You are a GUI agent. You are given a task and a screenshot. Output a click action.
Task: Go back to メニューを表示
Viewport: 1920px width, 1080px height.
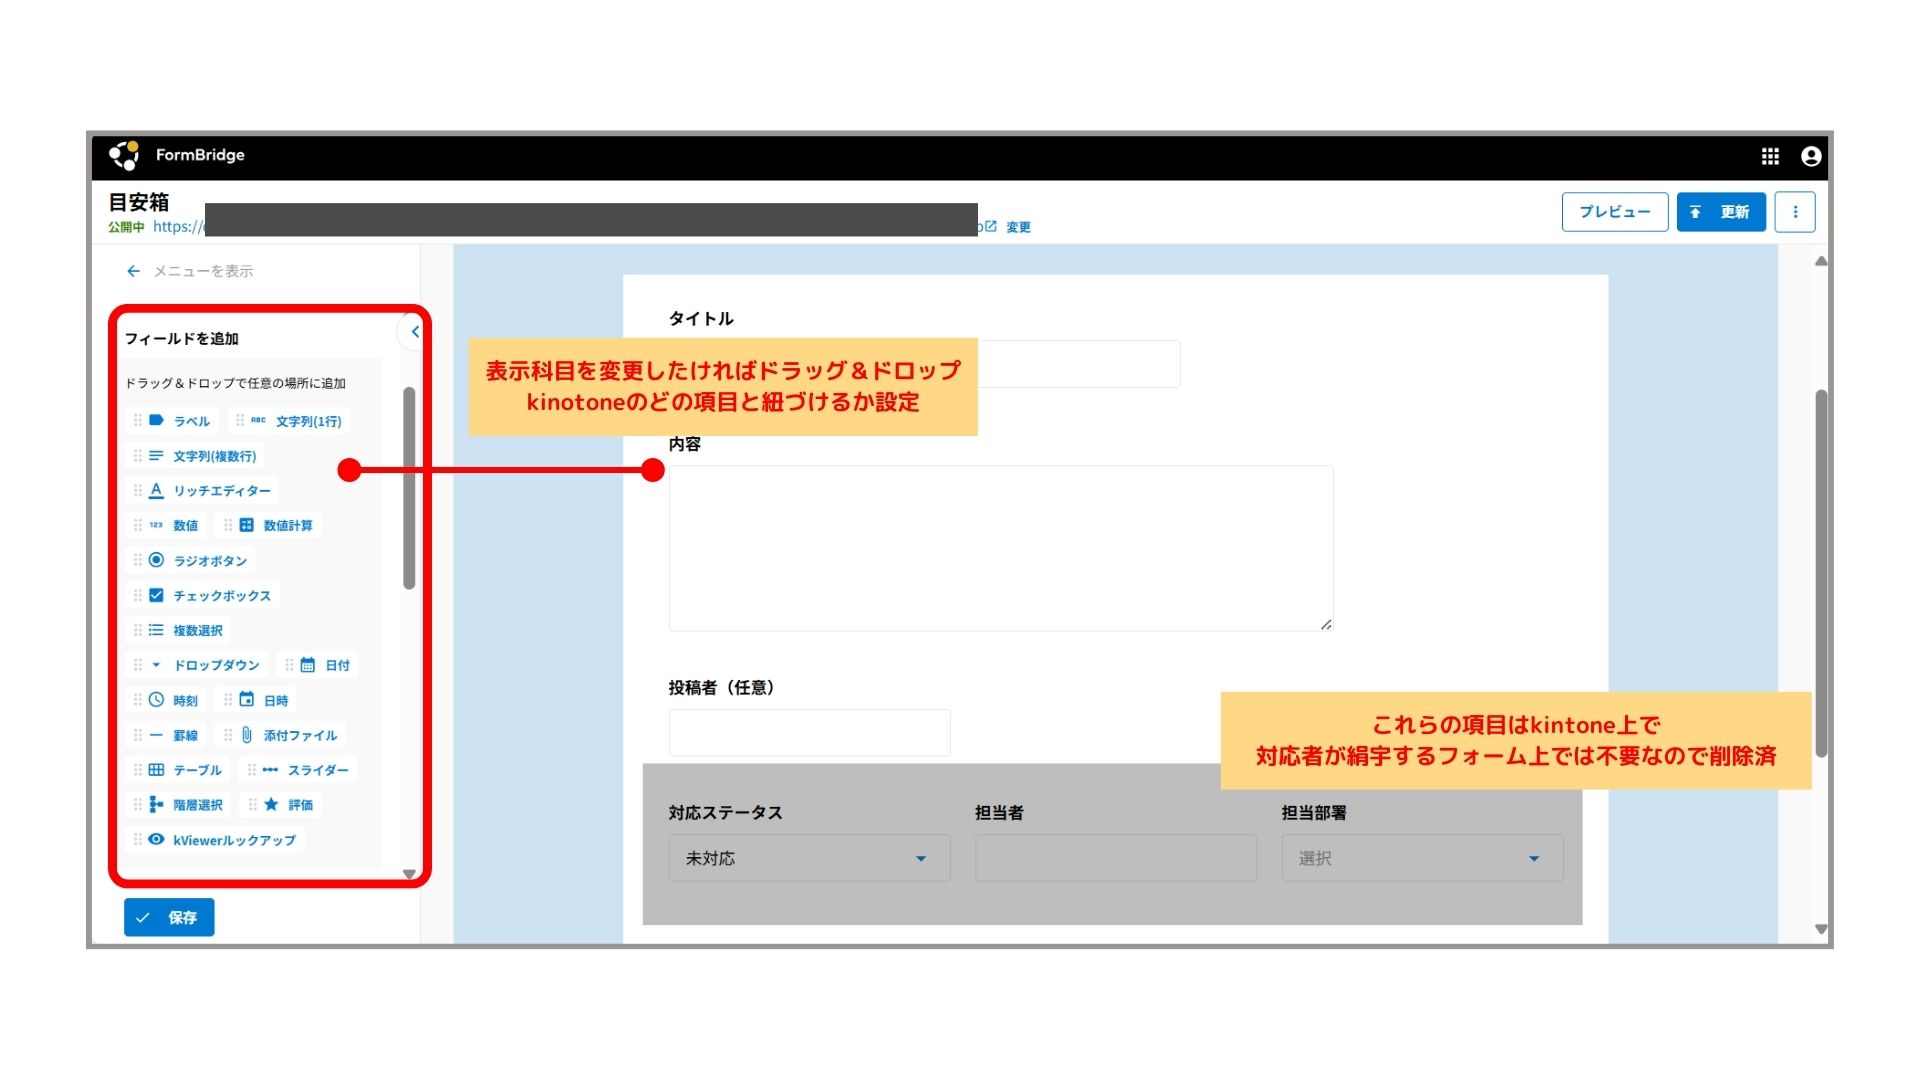(x=190, y=271)
